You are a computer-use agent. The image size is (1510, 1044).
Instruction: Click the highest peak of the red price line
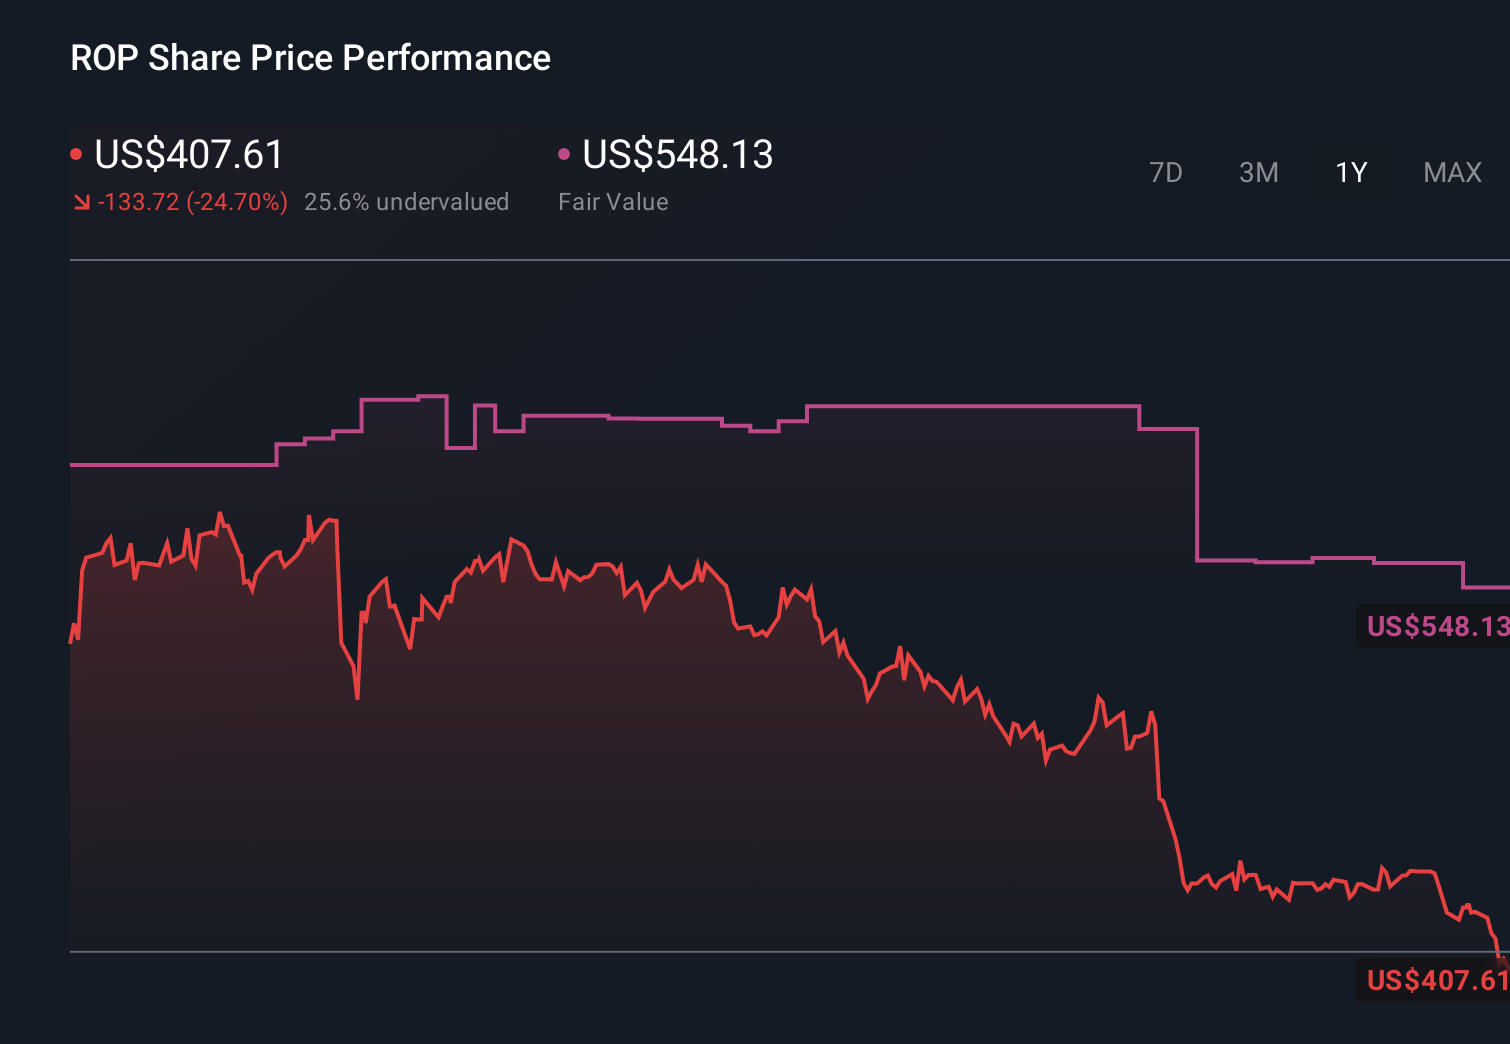tap(219, 515)
